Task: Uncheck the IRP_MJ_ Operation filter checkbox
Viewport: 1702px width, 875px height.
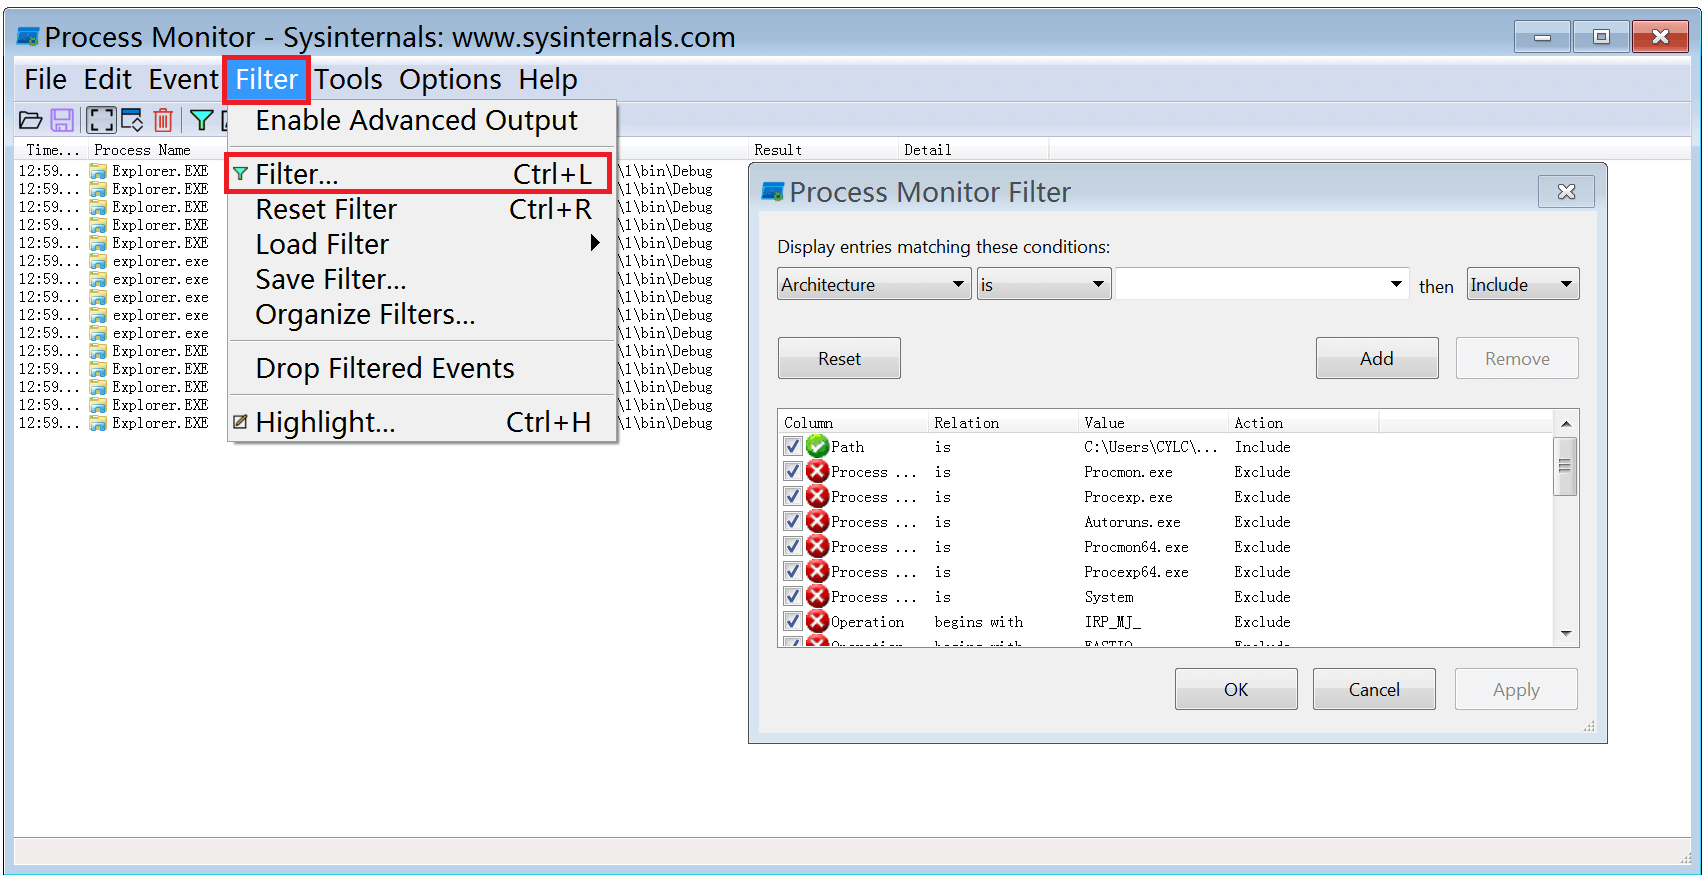Action: [x=793, y=622]
